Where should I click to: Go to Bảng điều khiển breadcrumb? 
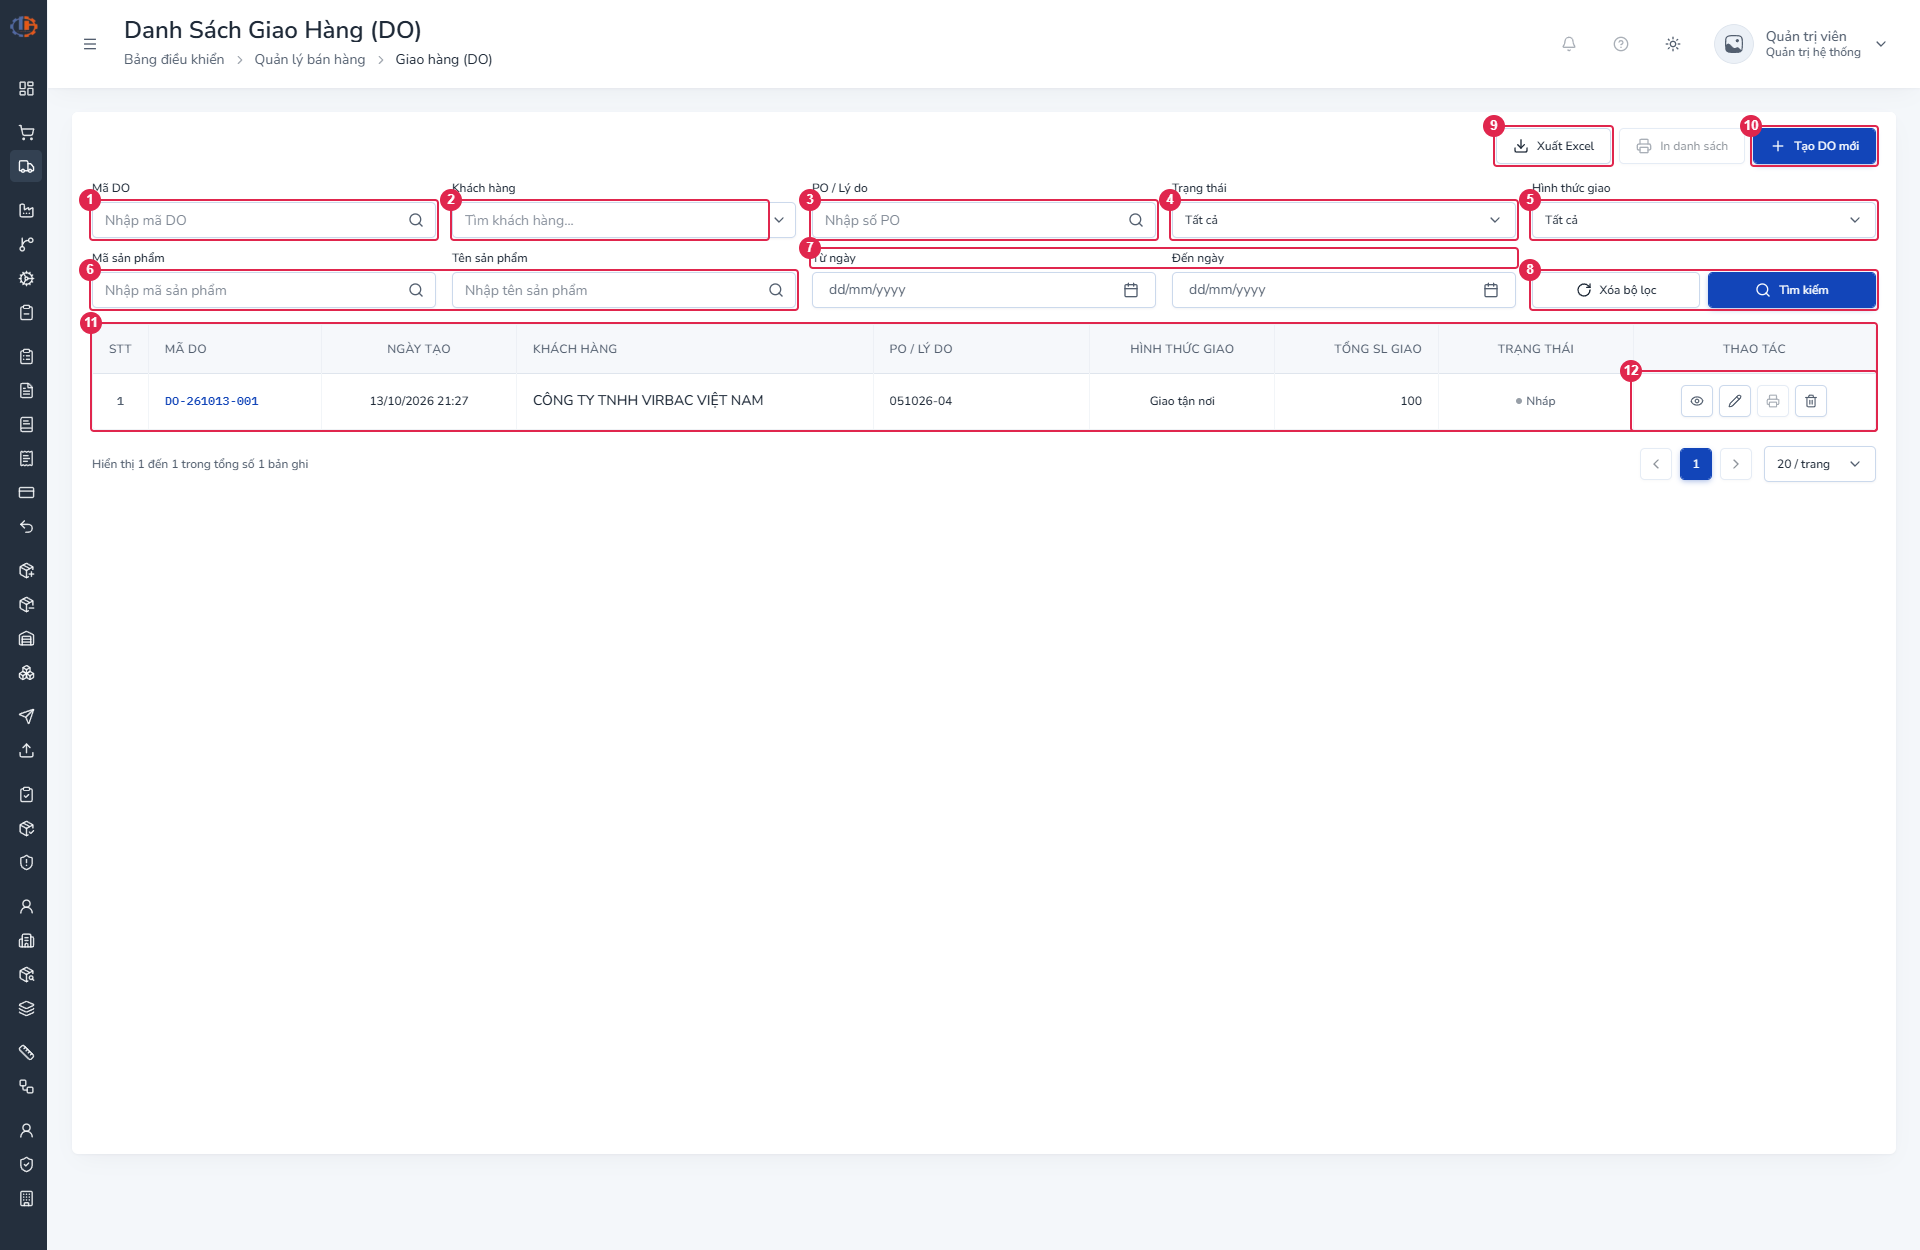174,60
